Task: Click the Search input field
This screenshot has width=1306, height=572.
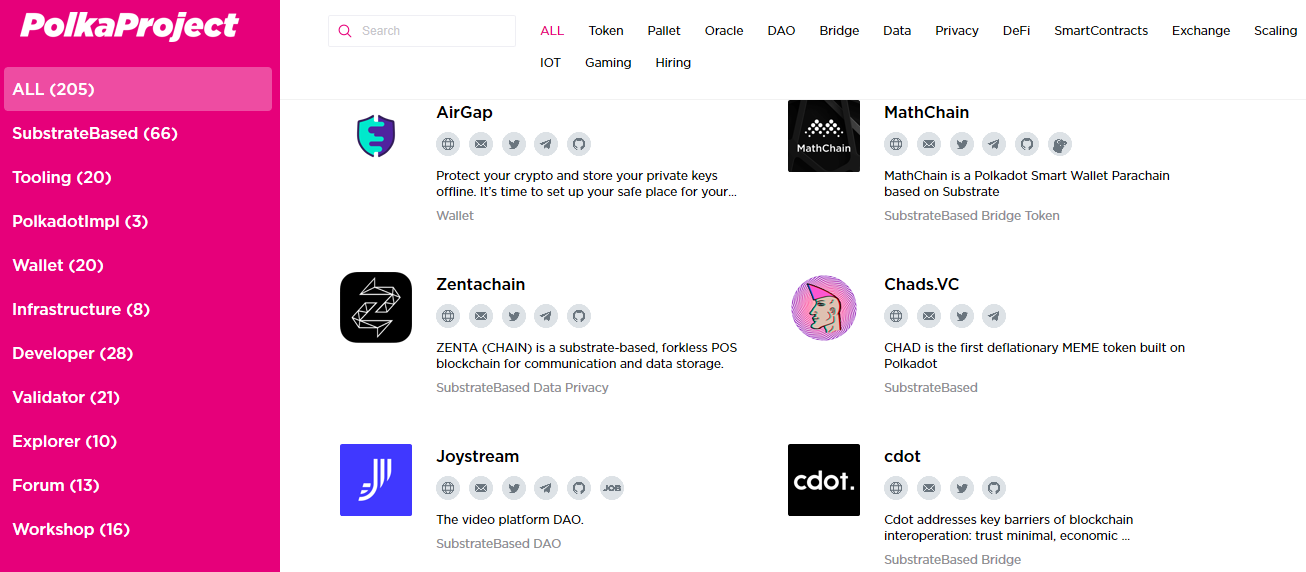Action: [x=422, y=31]
